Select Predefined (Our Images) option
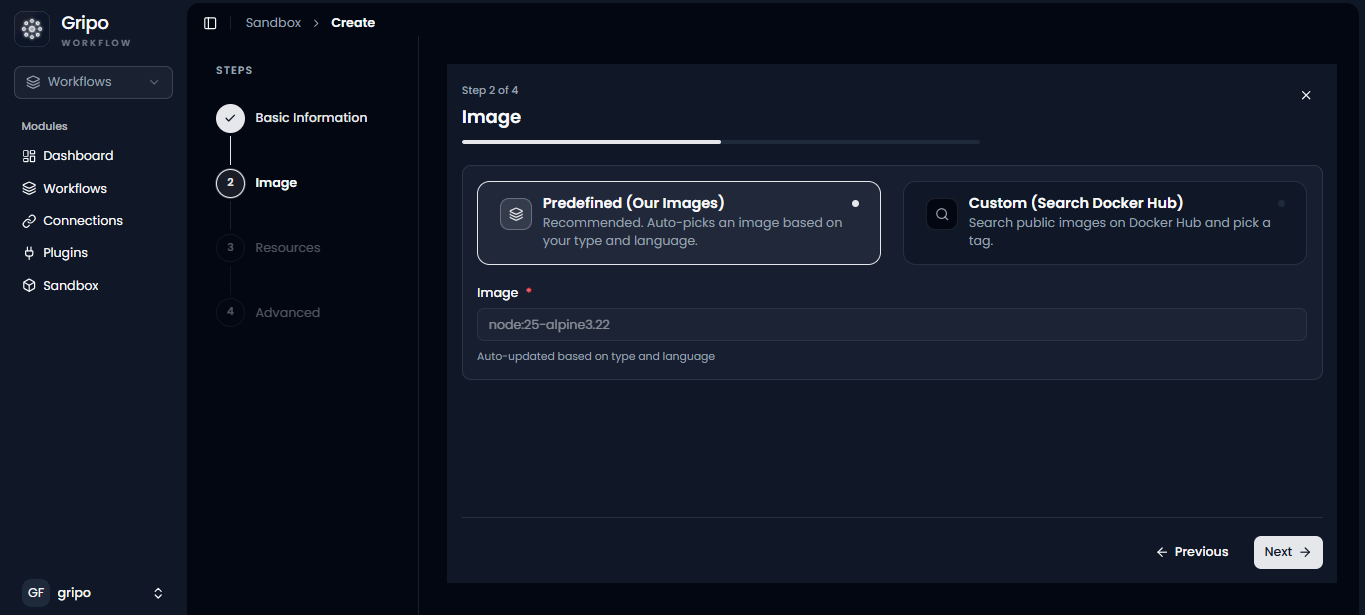 (x=679, y=223)
